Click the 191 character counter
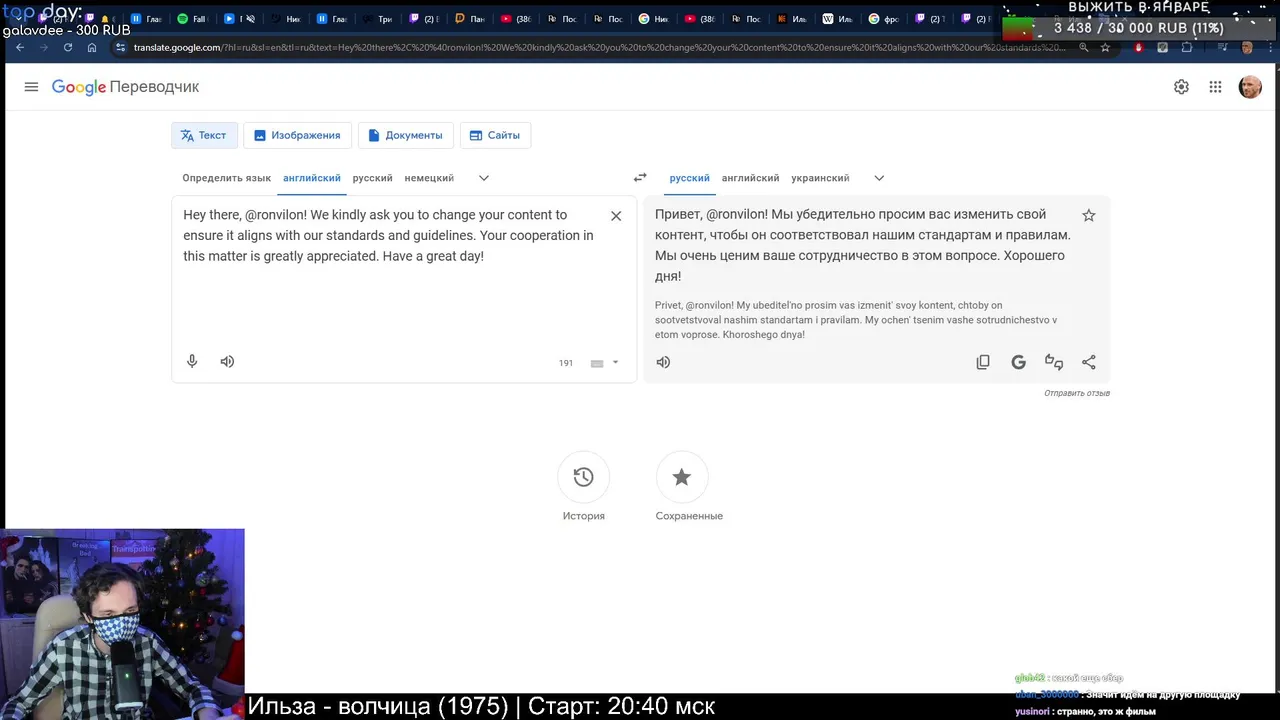 (566, 363)
